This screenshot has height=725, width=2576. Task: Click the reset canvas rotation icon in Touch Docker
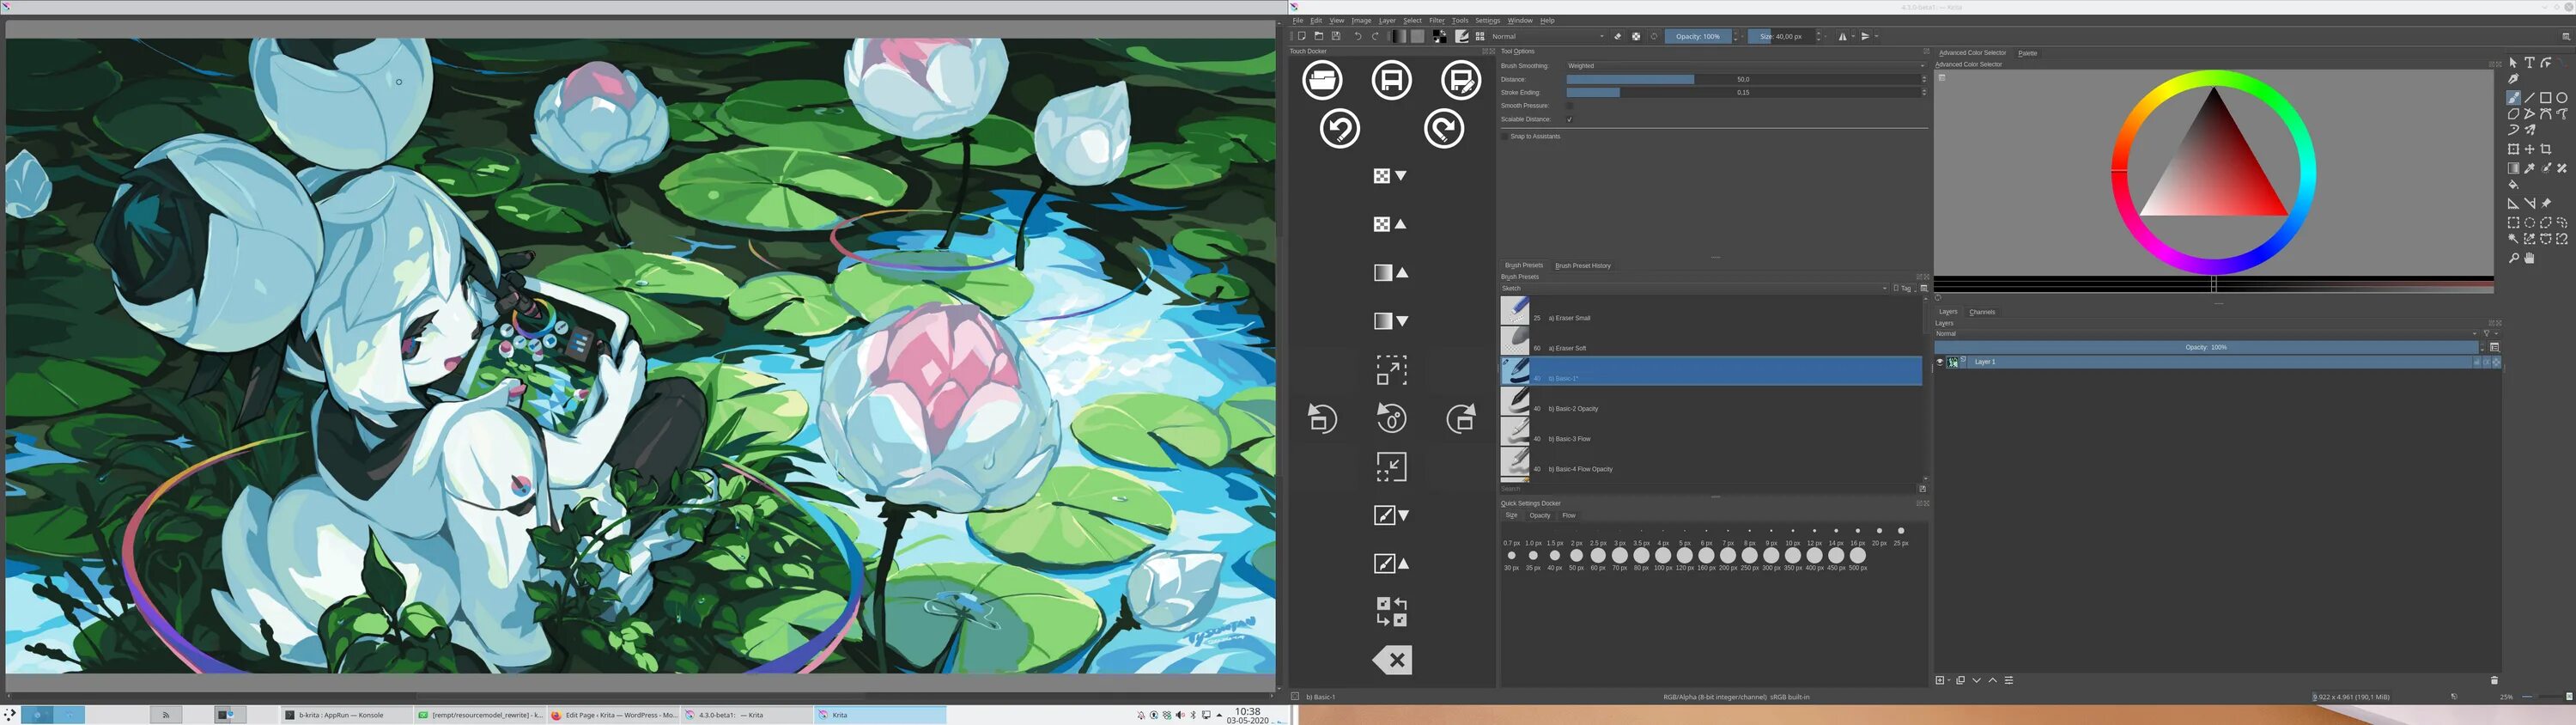pos(1391,418)
